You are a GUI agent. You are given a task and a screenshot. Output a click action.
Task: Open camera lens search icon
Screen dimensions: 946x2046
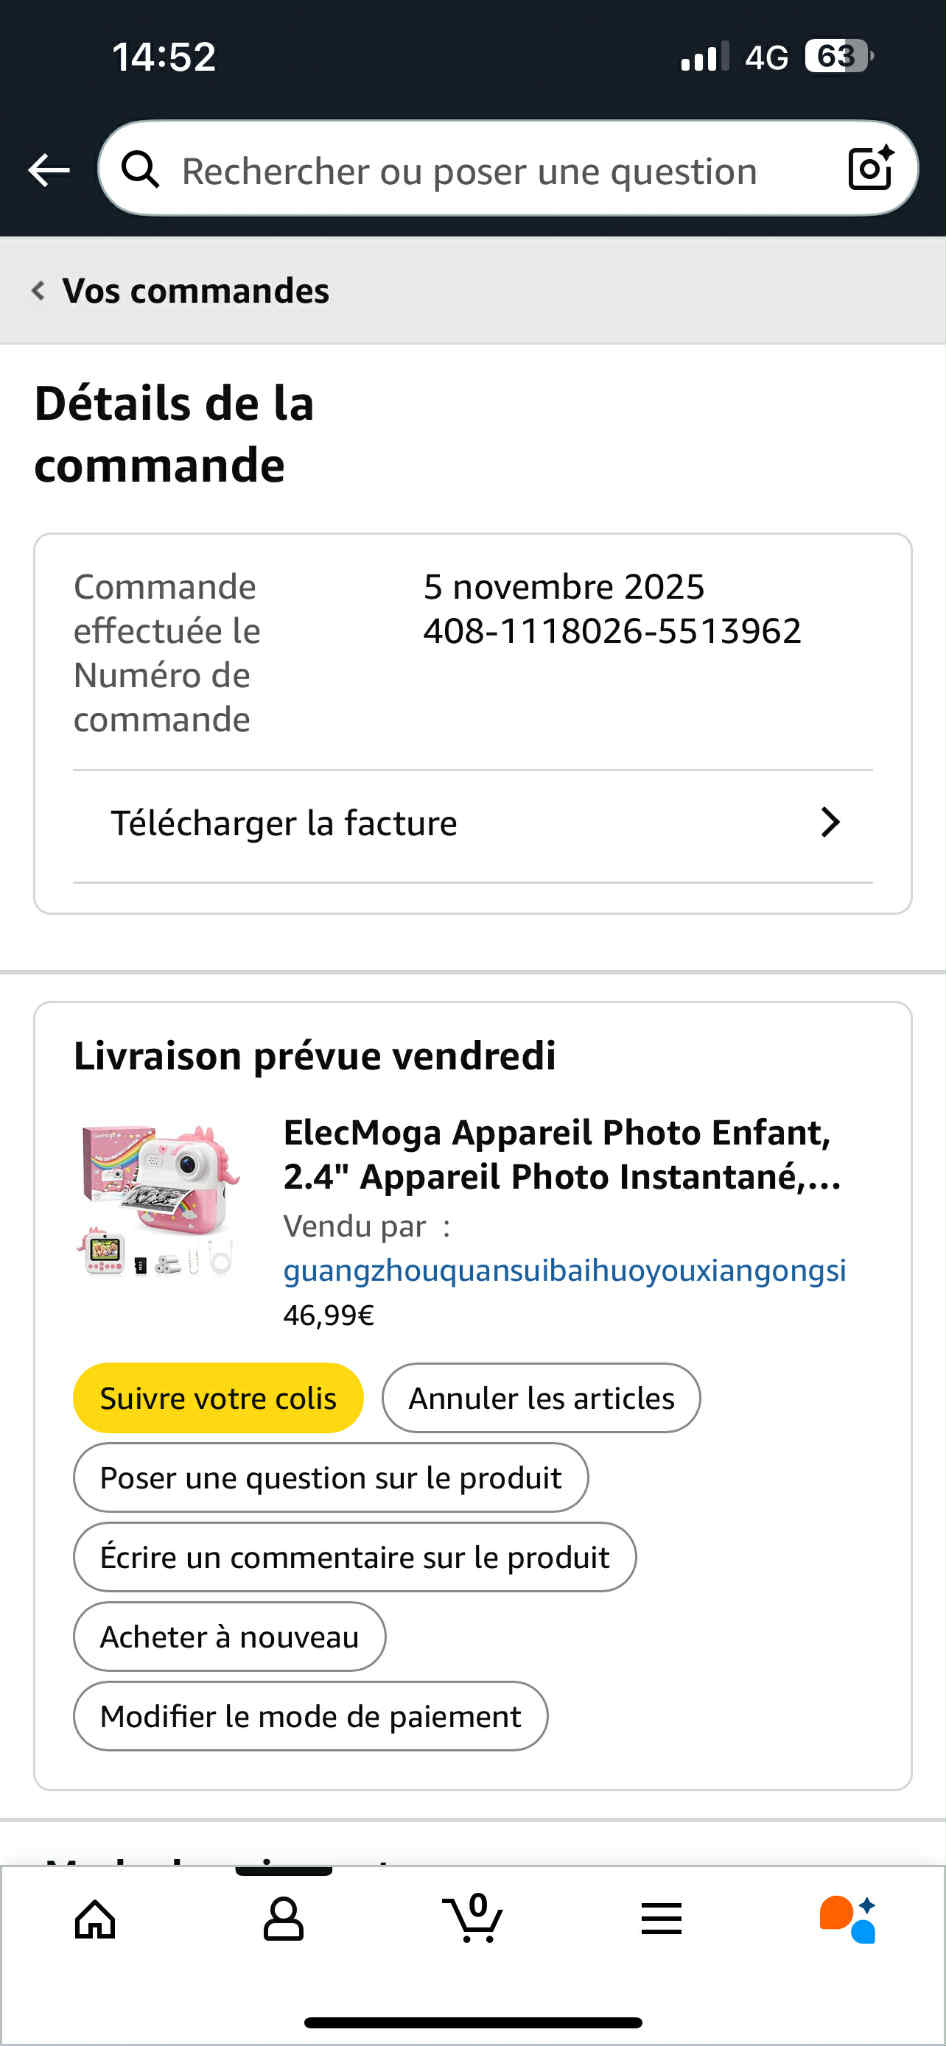pyautogui.click(x=870, y=168)
